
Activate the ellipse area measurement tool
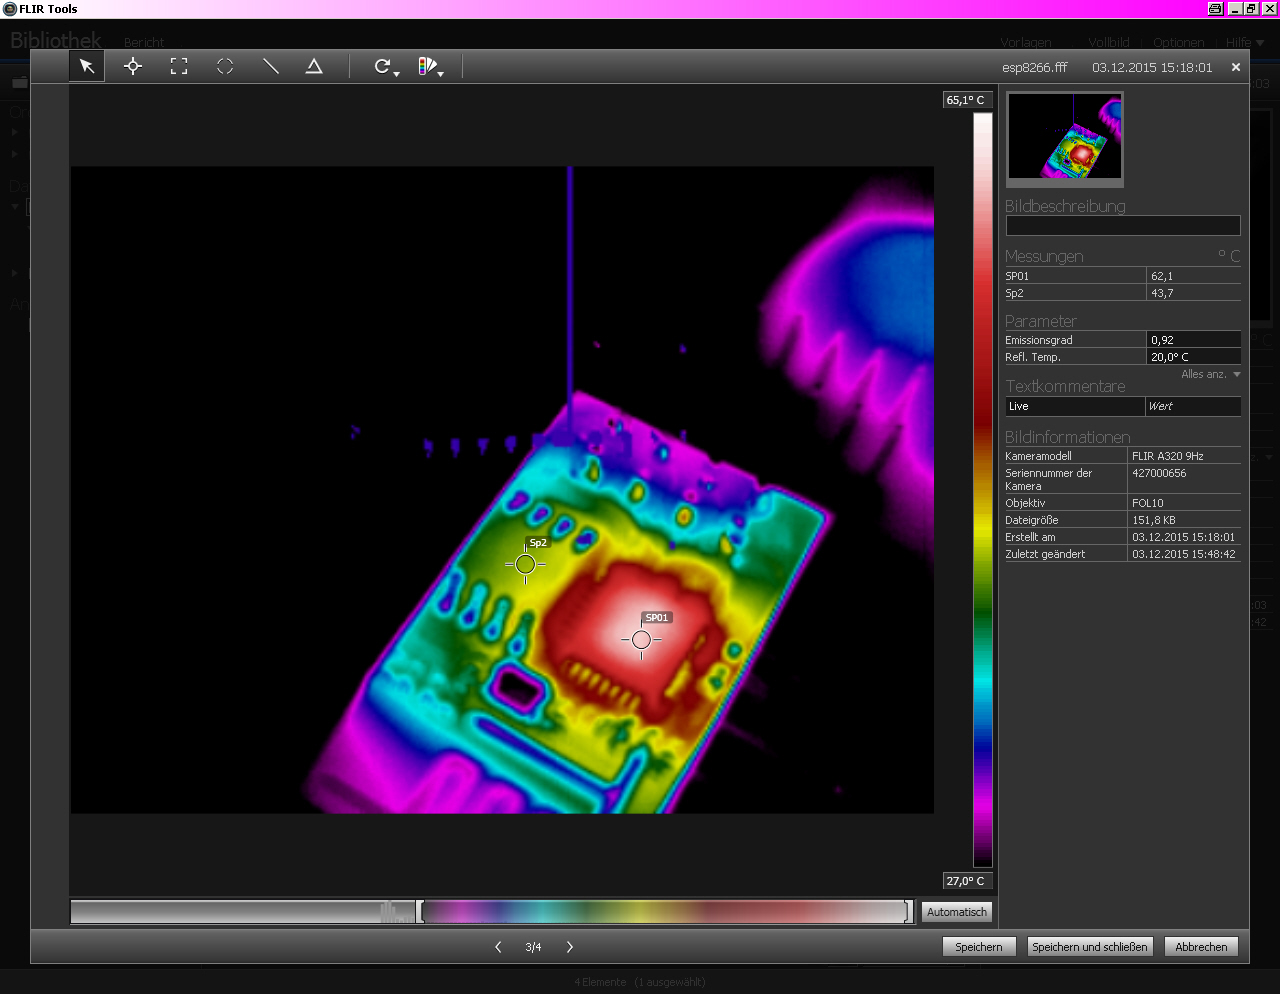pyautogui.click(x=225, y=66)
